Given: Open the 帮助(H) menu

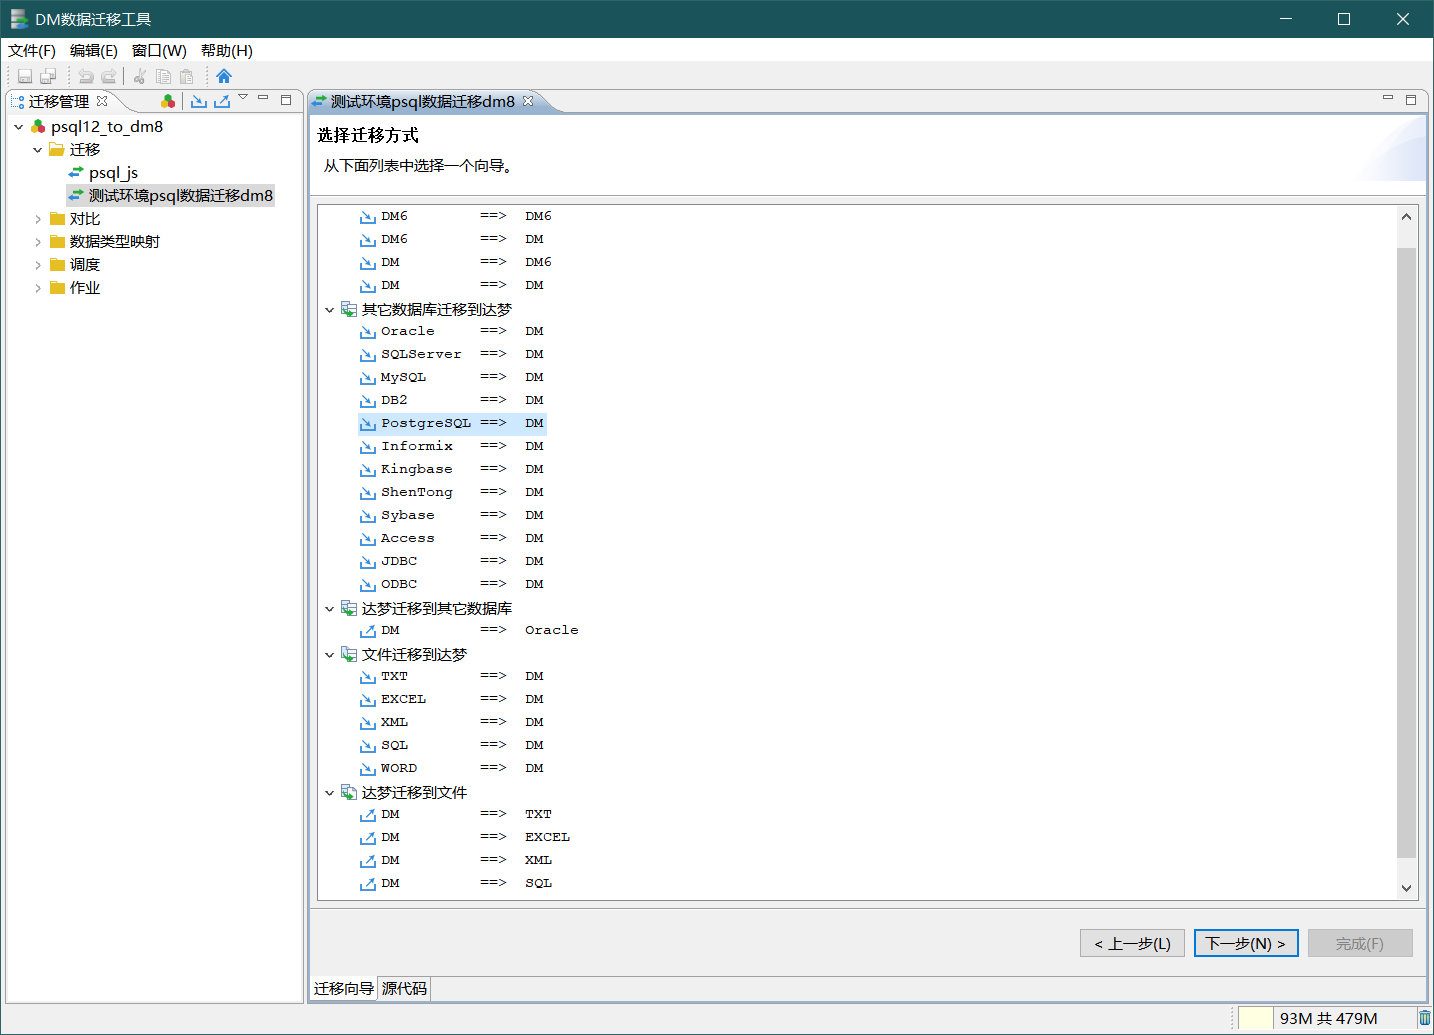Looking at the screenshot, I should (227, 50).
